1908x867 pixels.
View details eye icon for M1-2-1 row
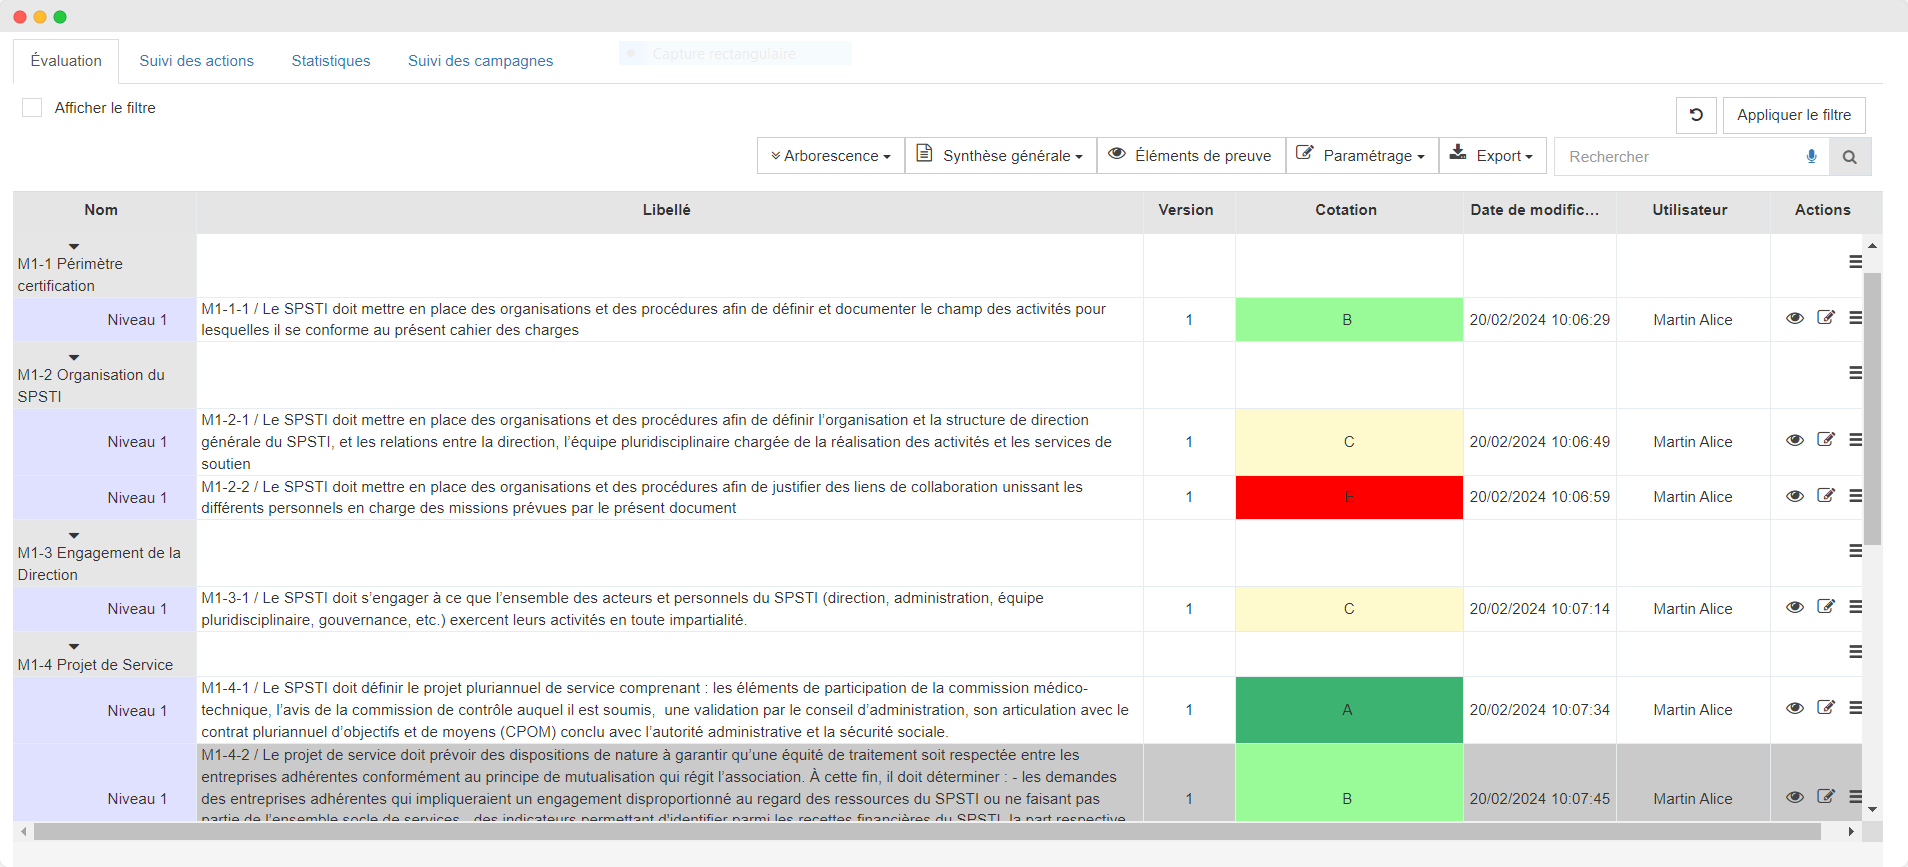1795,440
